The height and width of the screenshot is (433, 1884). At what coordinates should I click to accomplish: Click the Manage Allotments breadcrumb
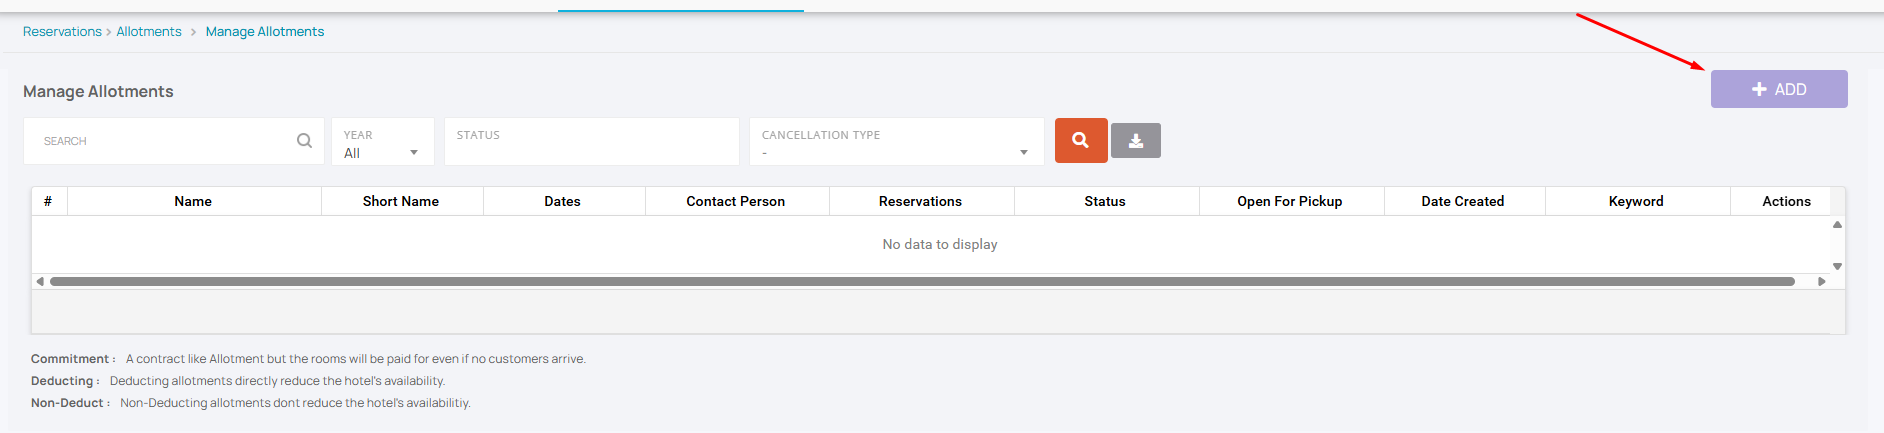265,32
